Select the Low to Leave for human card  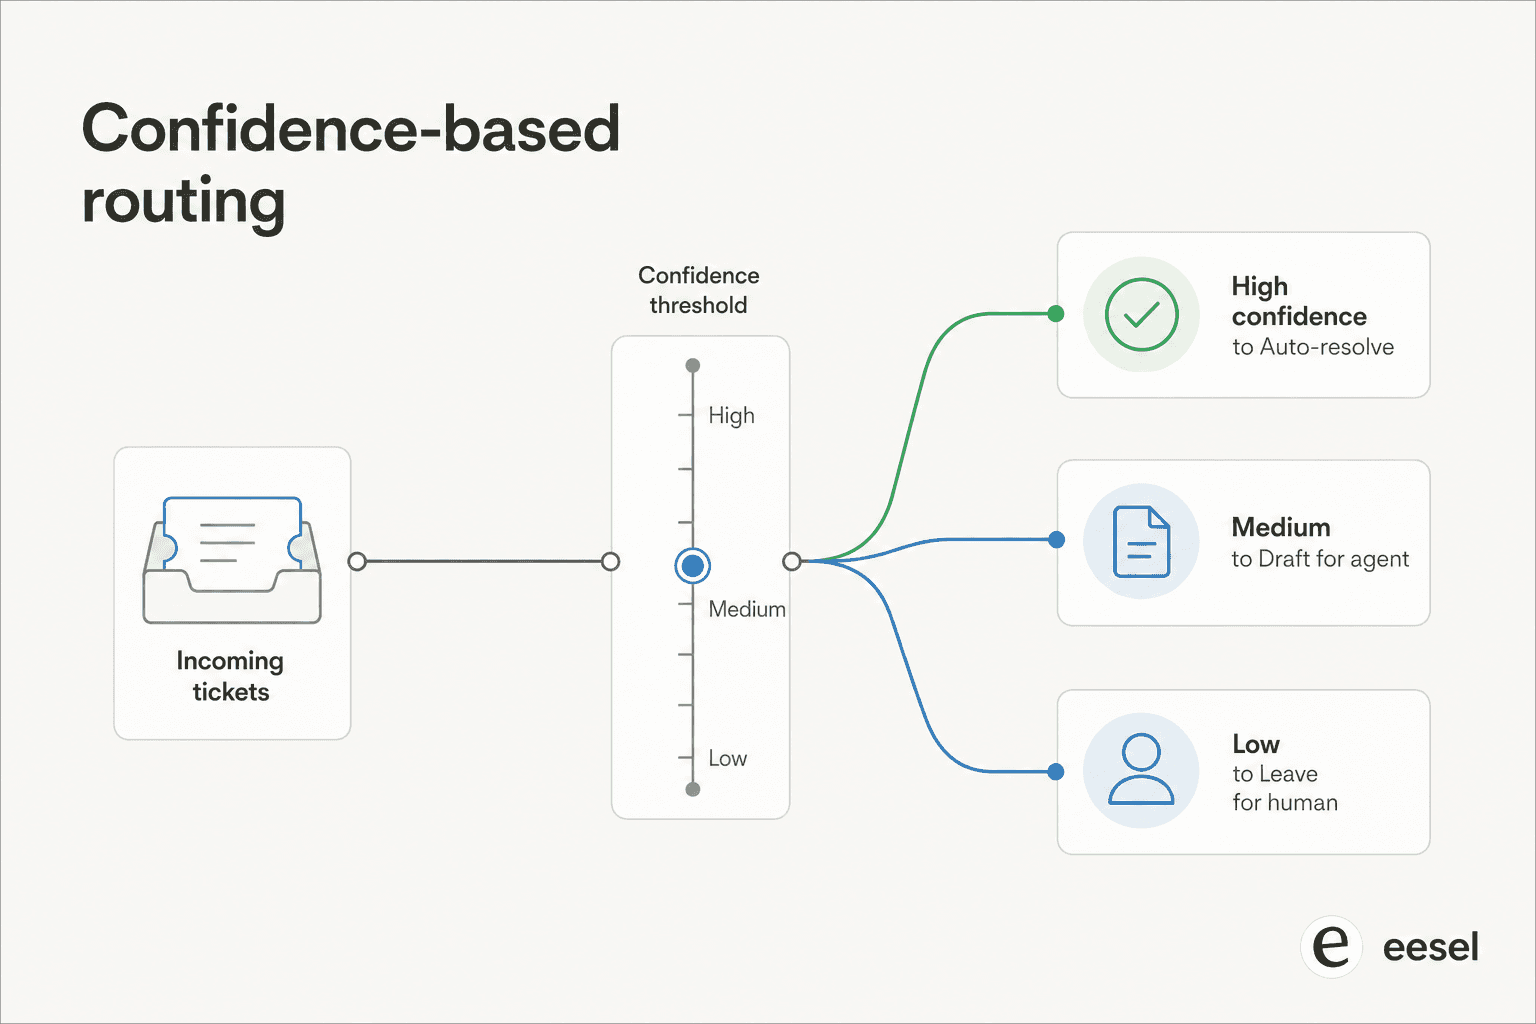point(1243,772)
